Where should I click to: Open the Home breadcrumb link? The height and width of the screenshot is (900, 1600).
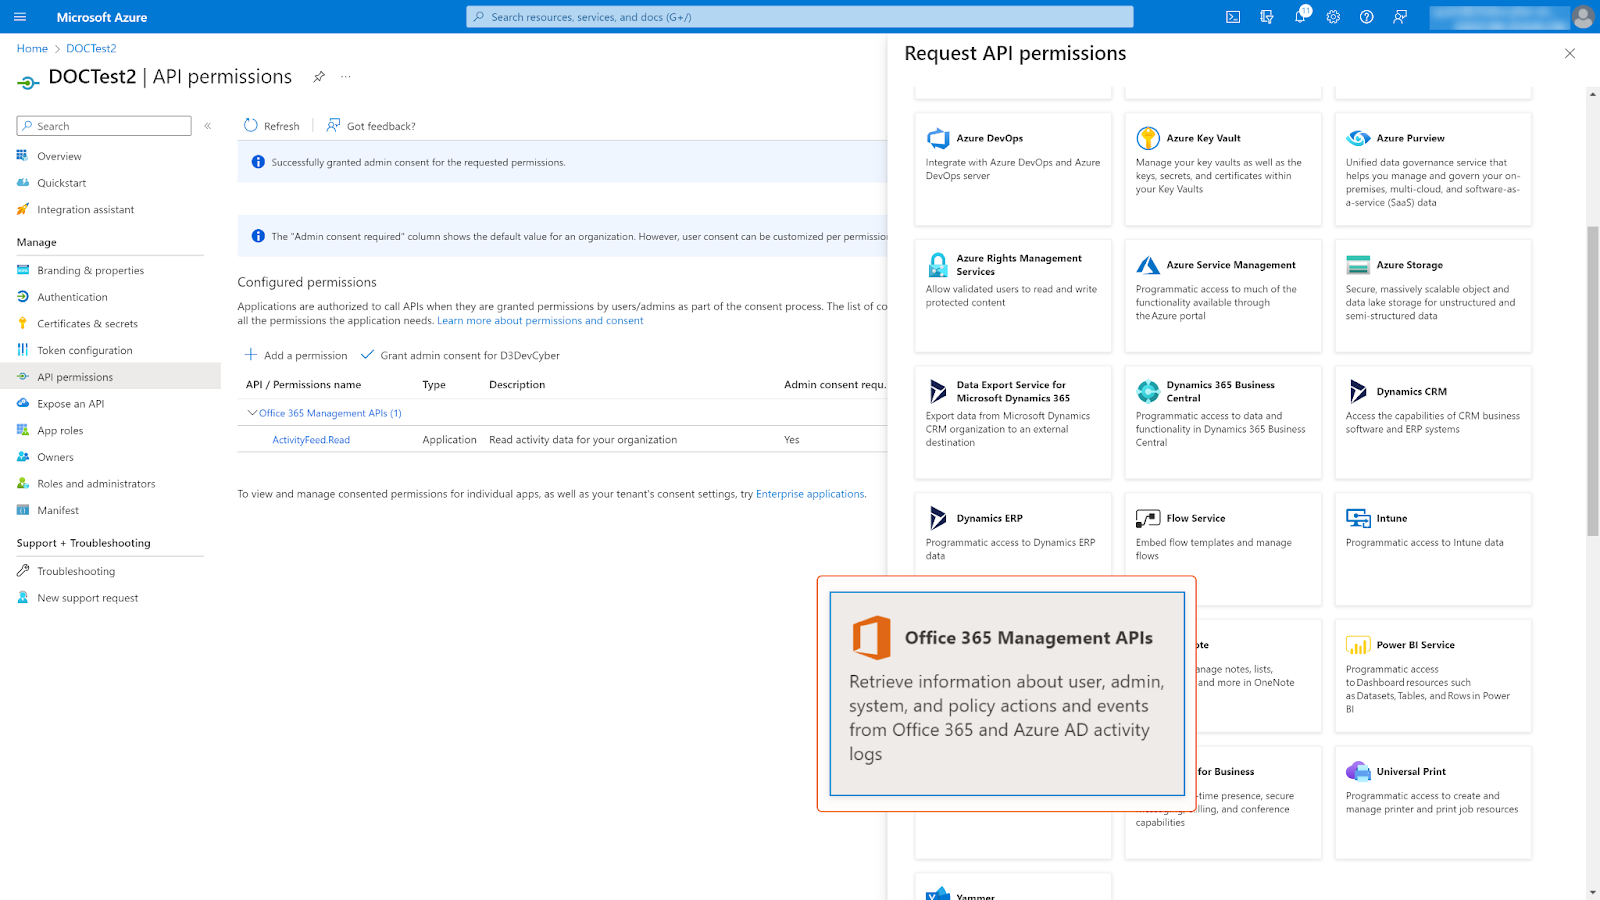tap(32, 48)
